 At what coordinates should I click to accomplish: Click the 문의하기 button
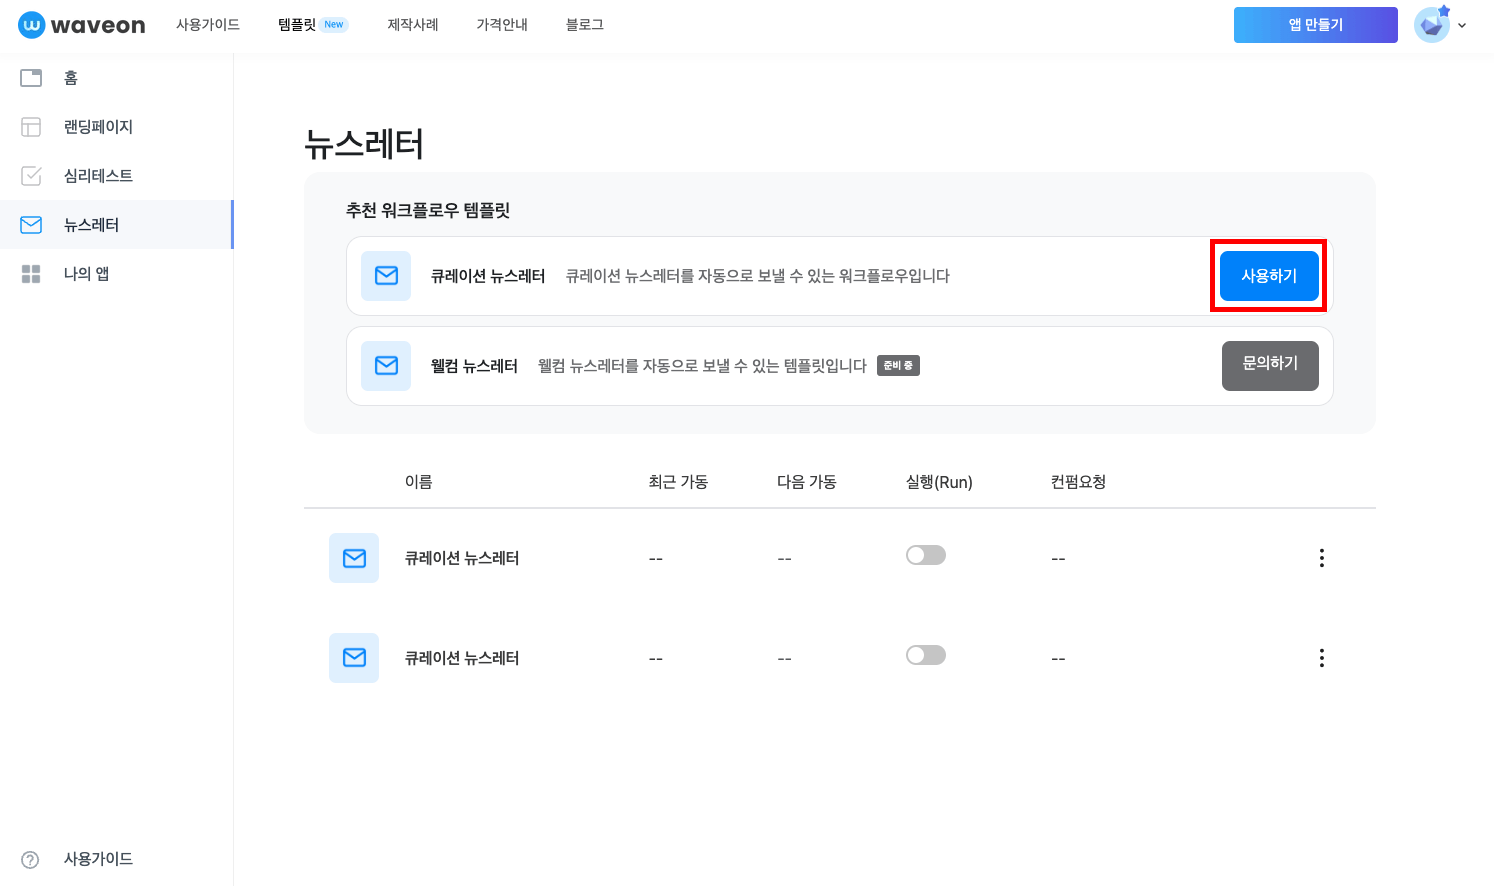tap(1270, 365)
